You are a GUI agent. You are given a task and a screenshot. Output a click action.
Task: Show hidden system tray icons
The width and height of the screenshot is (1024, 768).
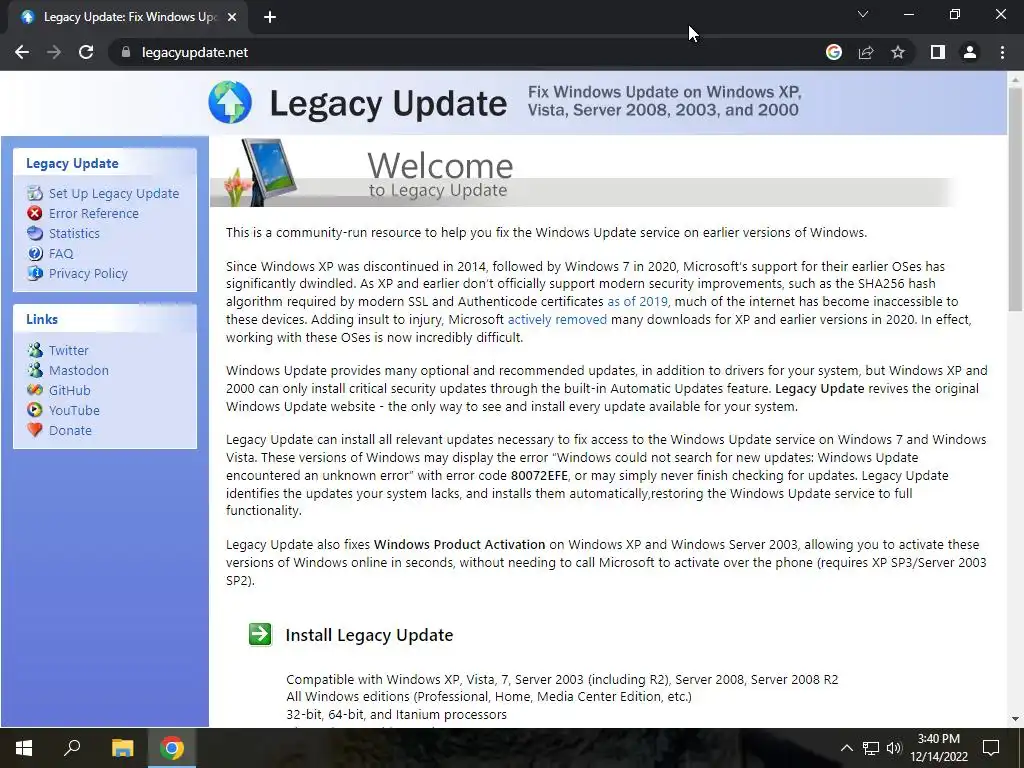coord(846,748)
